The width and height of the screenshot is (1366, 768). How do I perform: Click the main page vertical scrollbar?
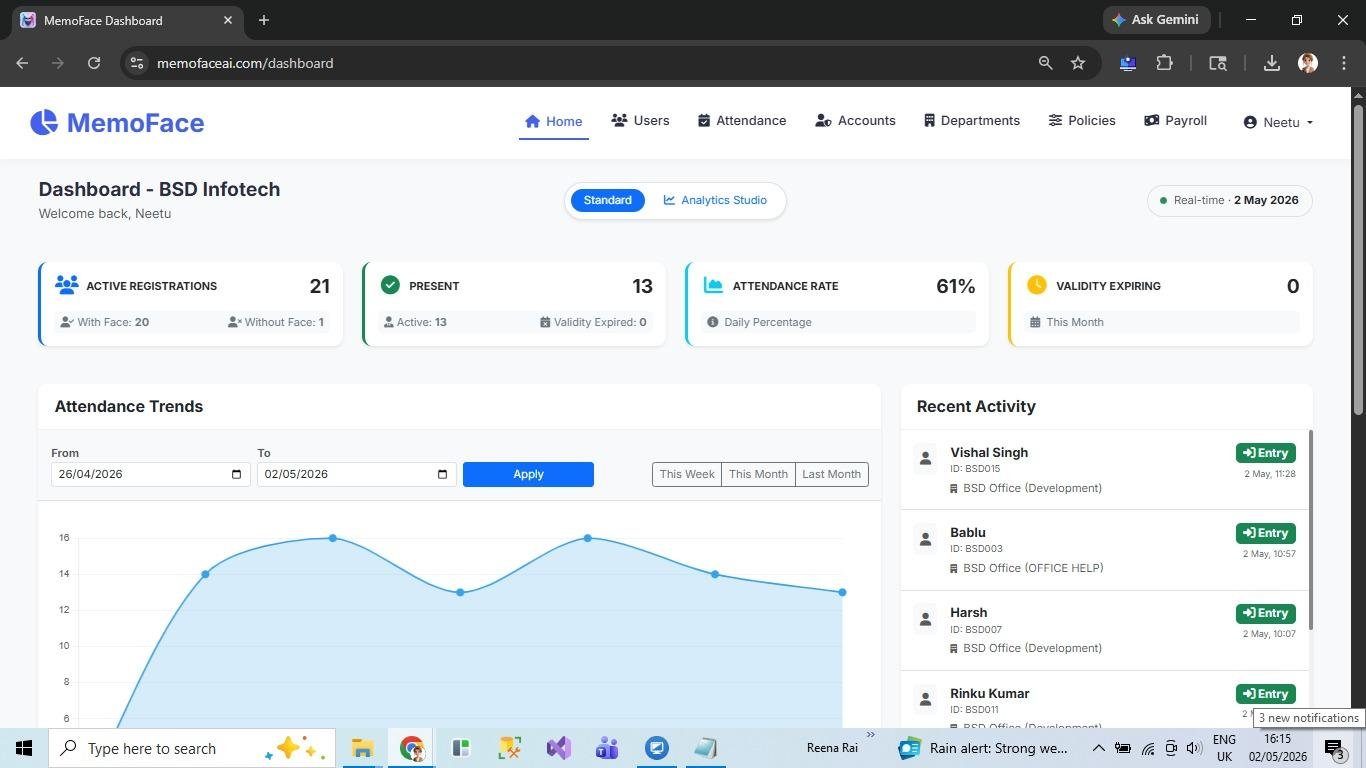pyautogui.click(x=1358, y=258)
